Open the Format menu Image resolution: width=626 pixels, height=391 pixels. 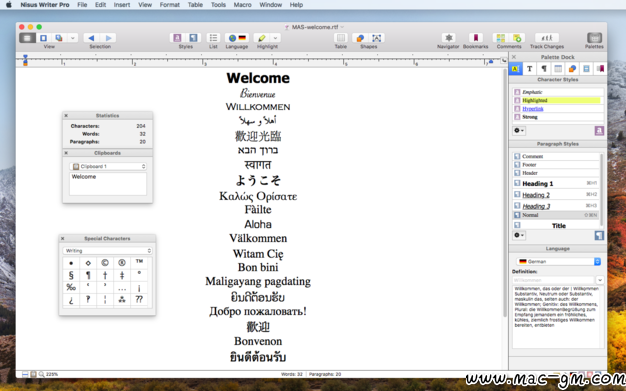[x=169, y=5]
